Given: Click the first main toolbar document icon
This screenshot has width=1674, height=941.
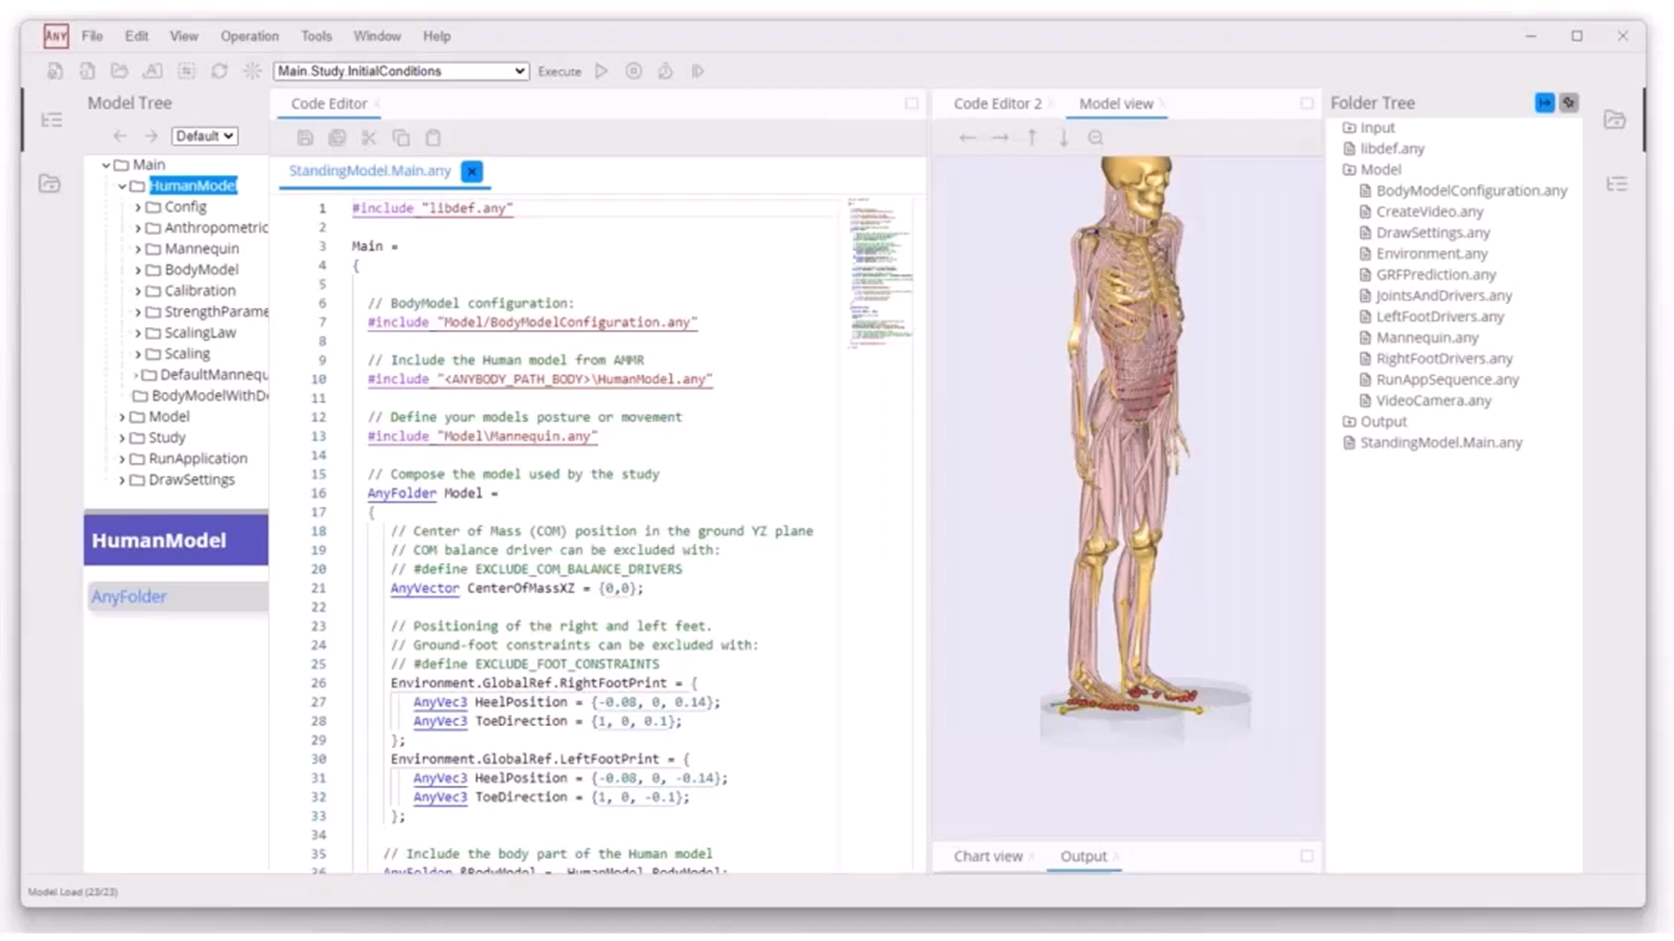Looking at the screenshot, I should pos(55,71).
